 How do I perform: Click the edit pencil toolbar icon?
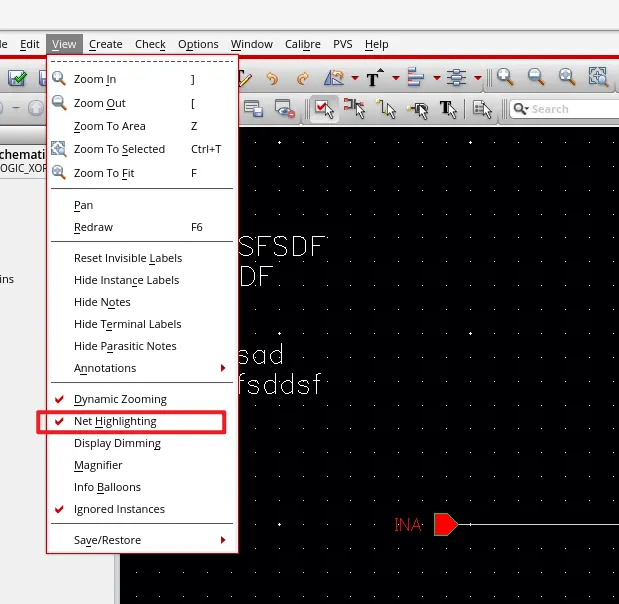coord(245,78)
